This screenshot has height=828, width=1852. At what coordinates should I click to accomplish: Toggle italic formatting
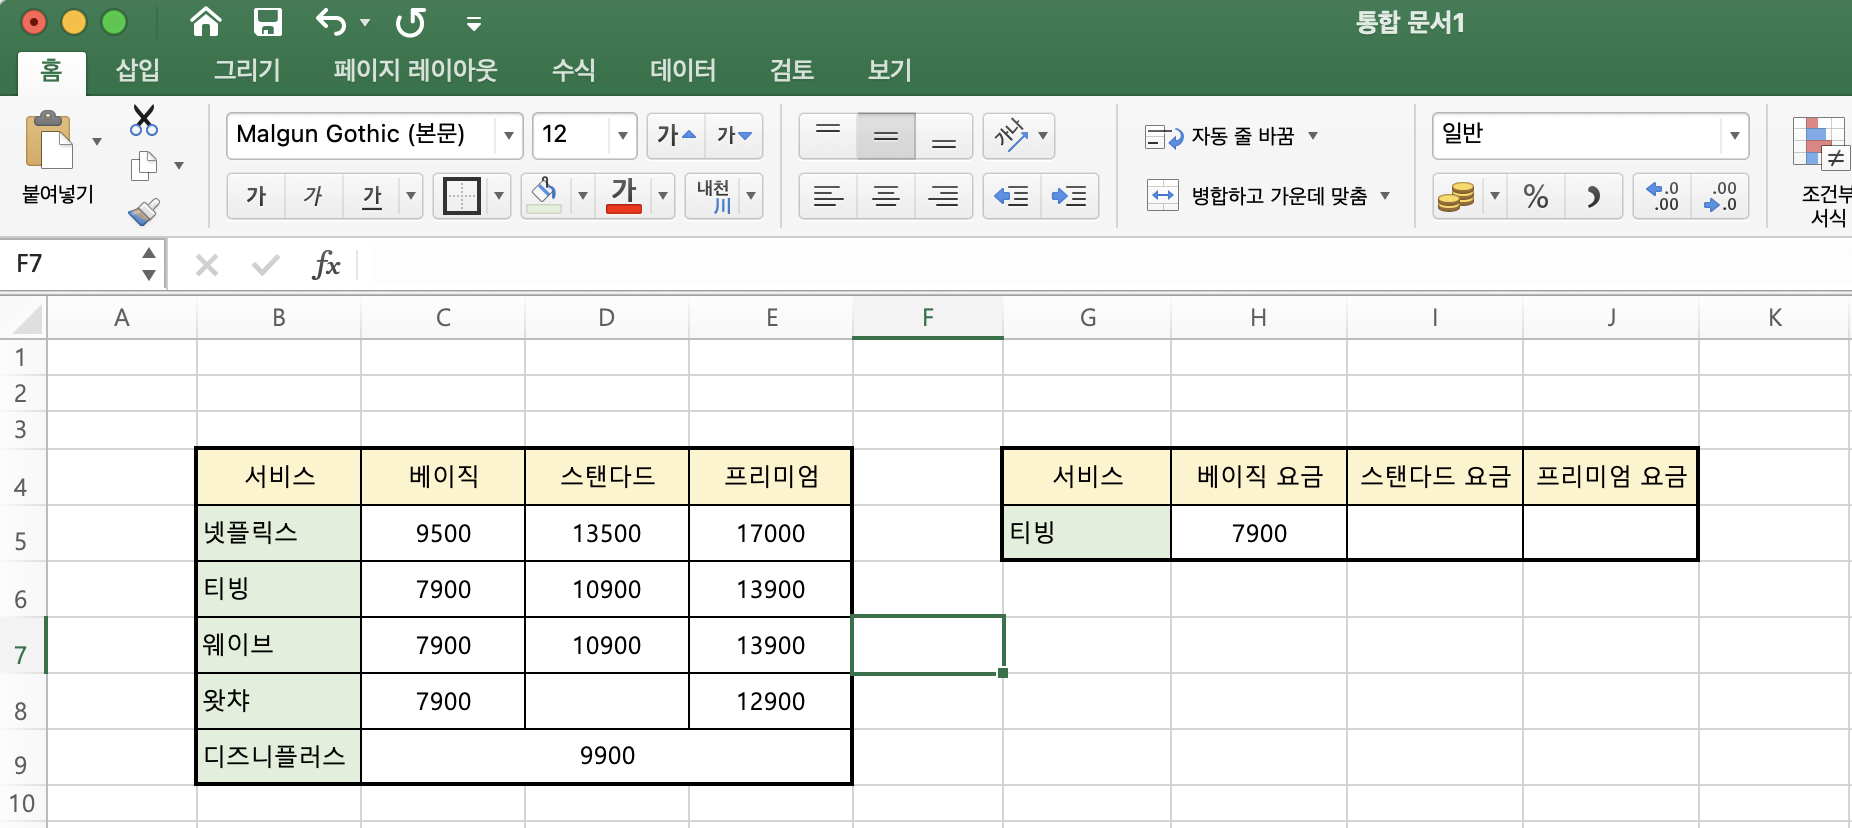click(x=314, y=196)
